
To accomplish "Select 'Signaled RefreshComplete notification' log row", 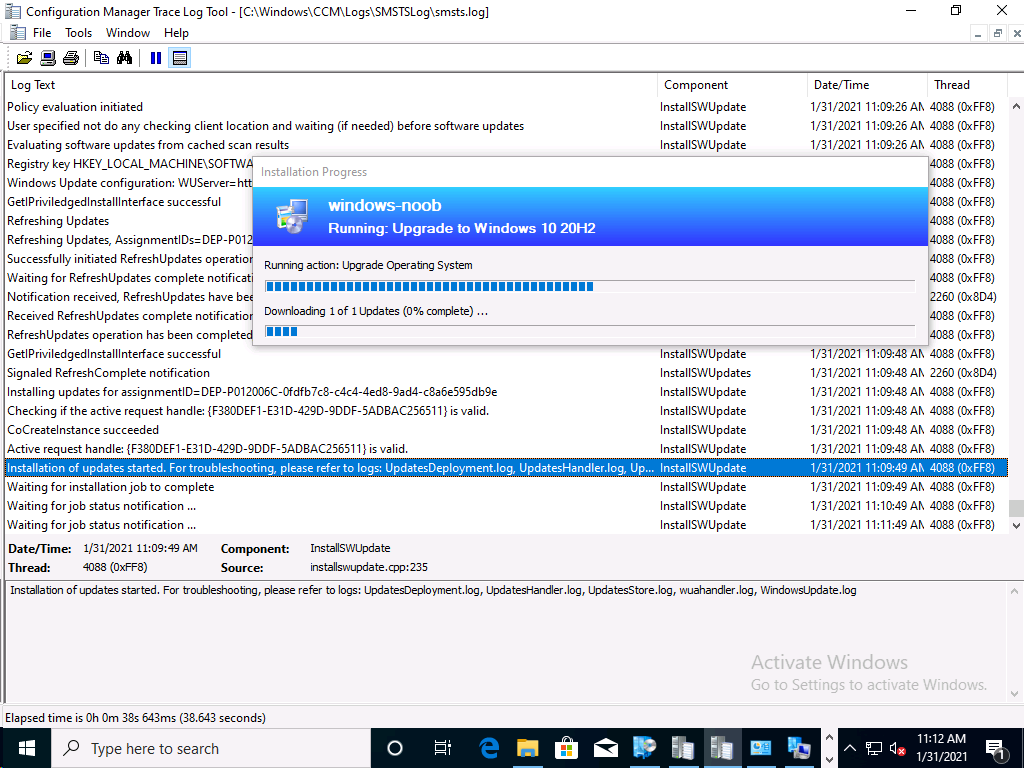I will (506, 373).
